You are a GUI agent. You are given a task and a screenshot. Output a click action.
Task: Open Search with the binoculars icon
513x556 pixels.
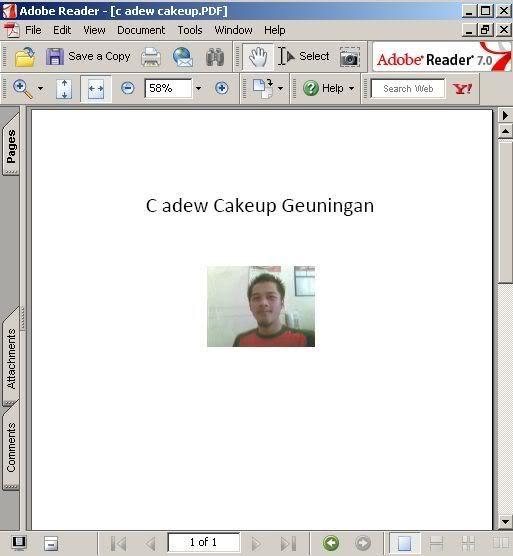tap(215, 57)
